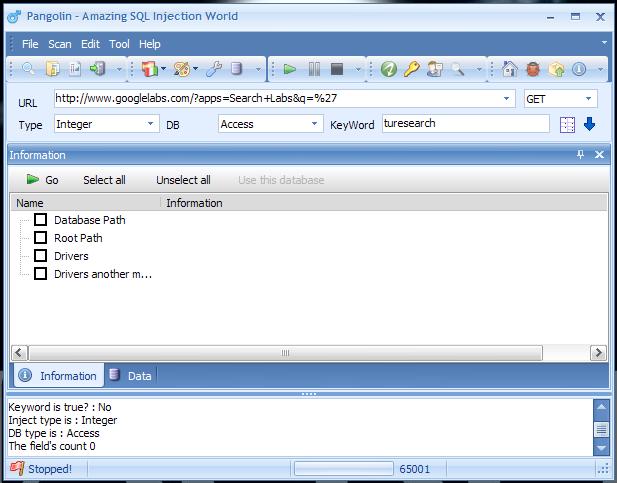The image size is (617, 483).
Task: Tick the Drivers another method checkbox
Action: click(x=41, y=274)
